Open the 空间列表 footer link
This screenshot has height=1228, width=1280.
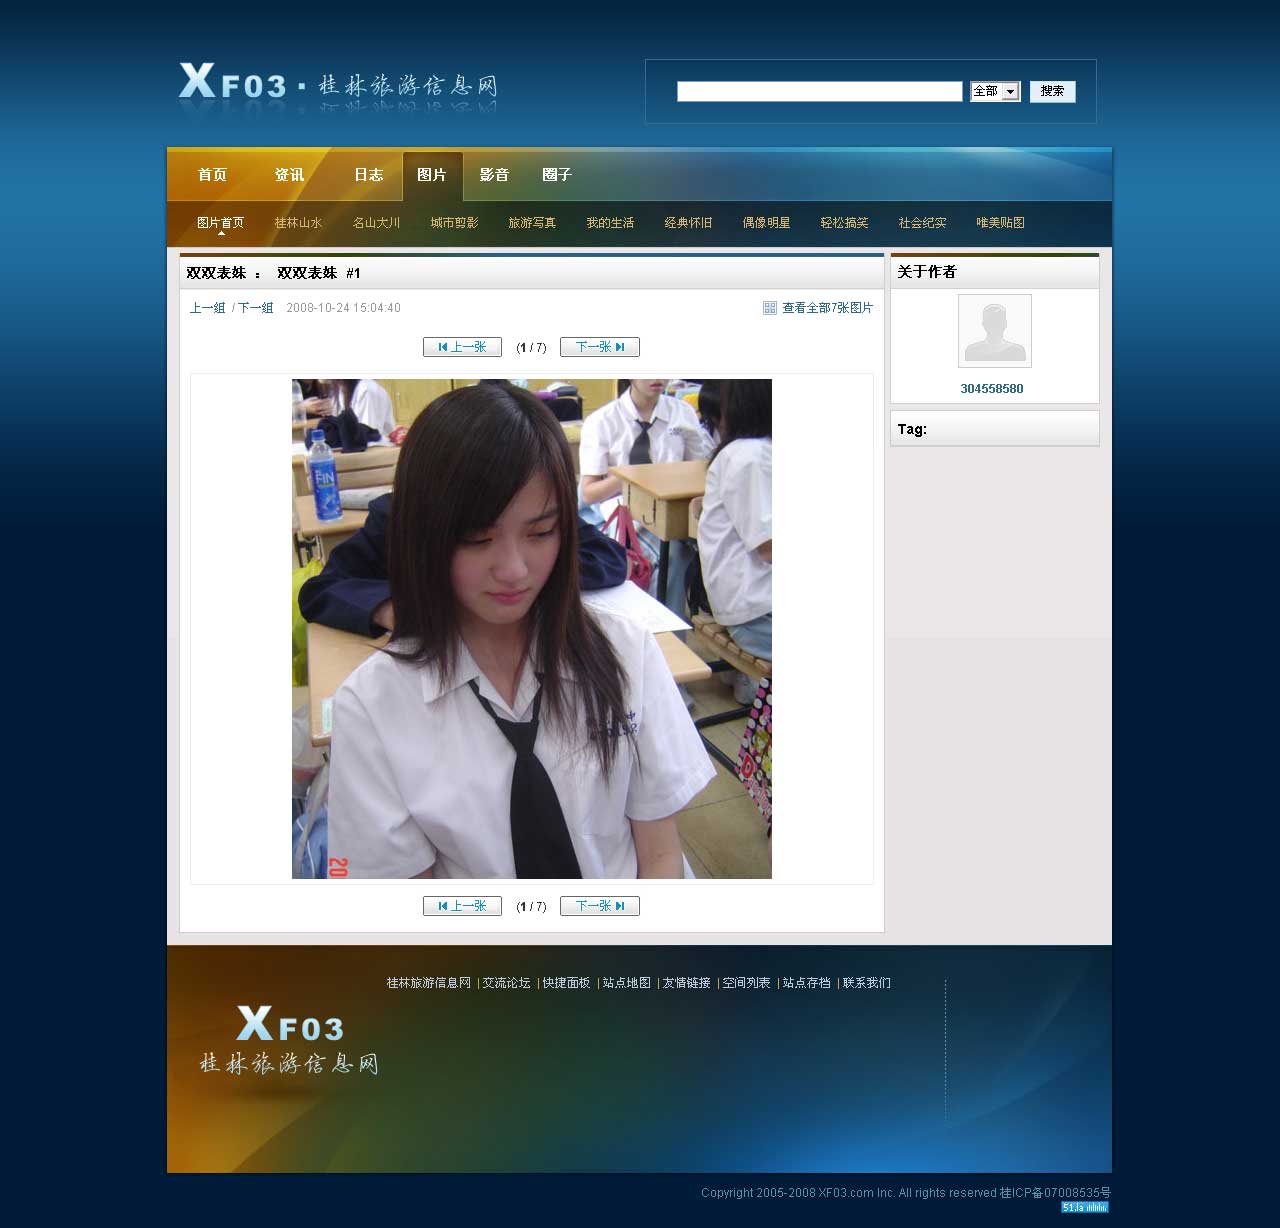pos(746,983)
